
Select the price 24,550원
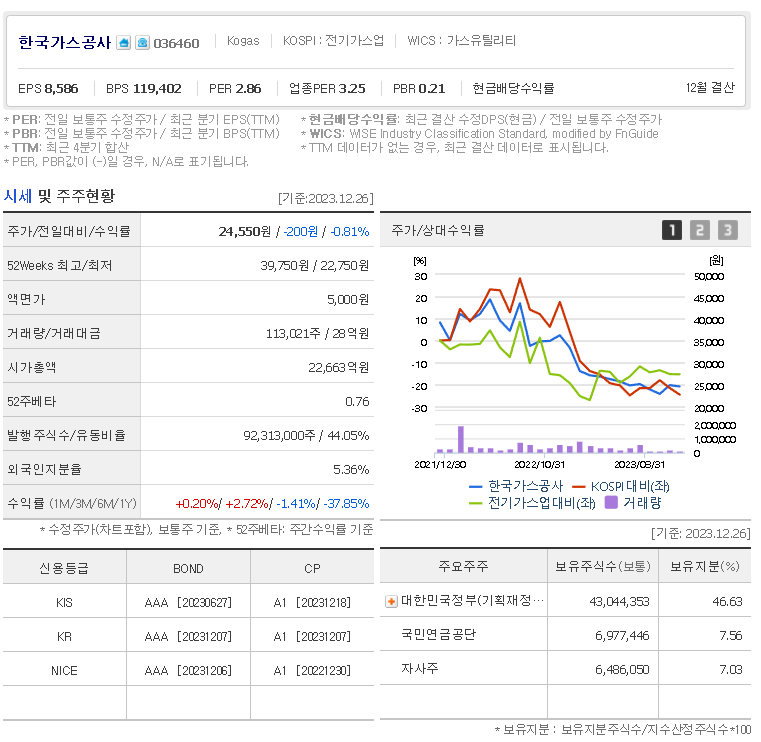[x=245, y=231]
